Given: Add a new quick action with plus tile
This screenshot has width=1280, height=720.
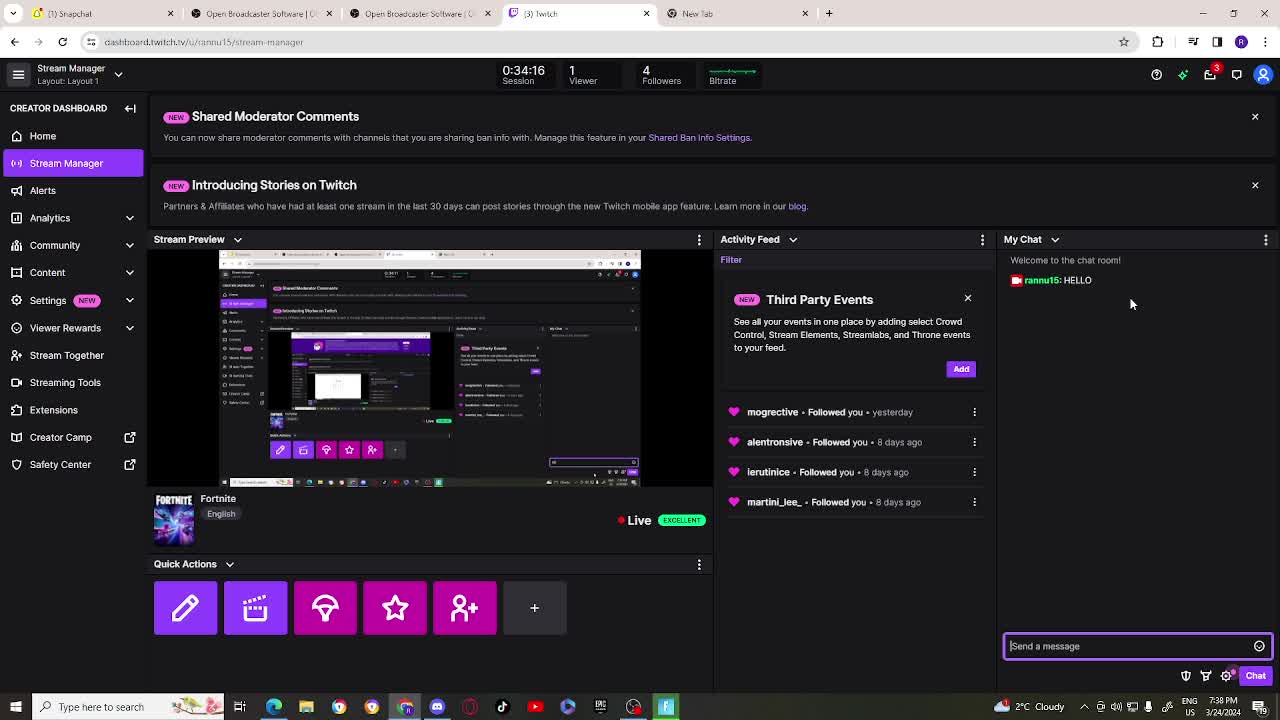Looking at the screenshot, I should click(x=535, y=608).
